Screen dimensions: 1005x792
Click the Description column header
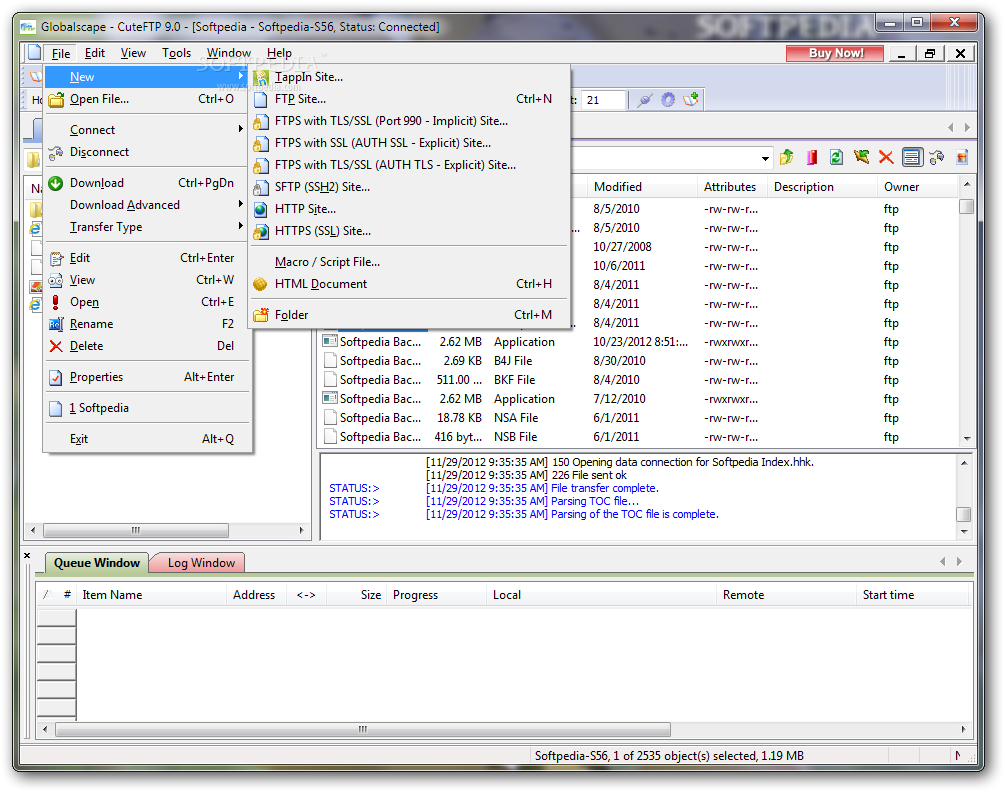pyautogui.click(x=822, y=186)
